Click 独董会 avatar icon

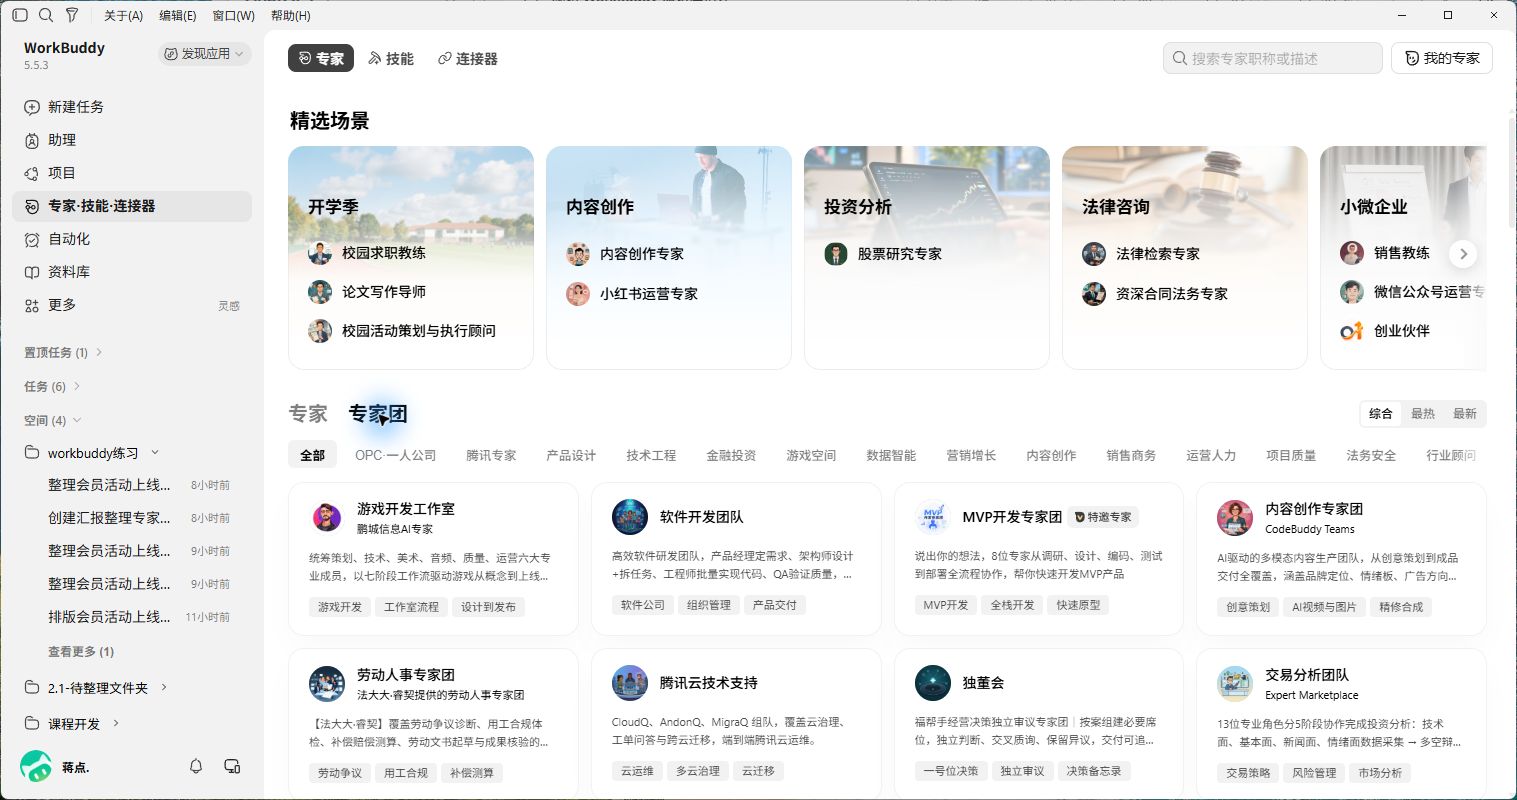[932, 683]
